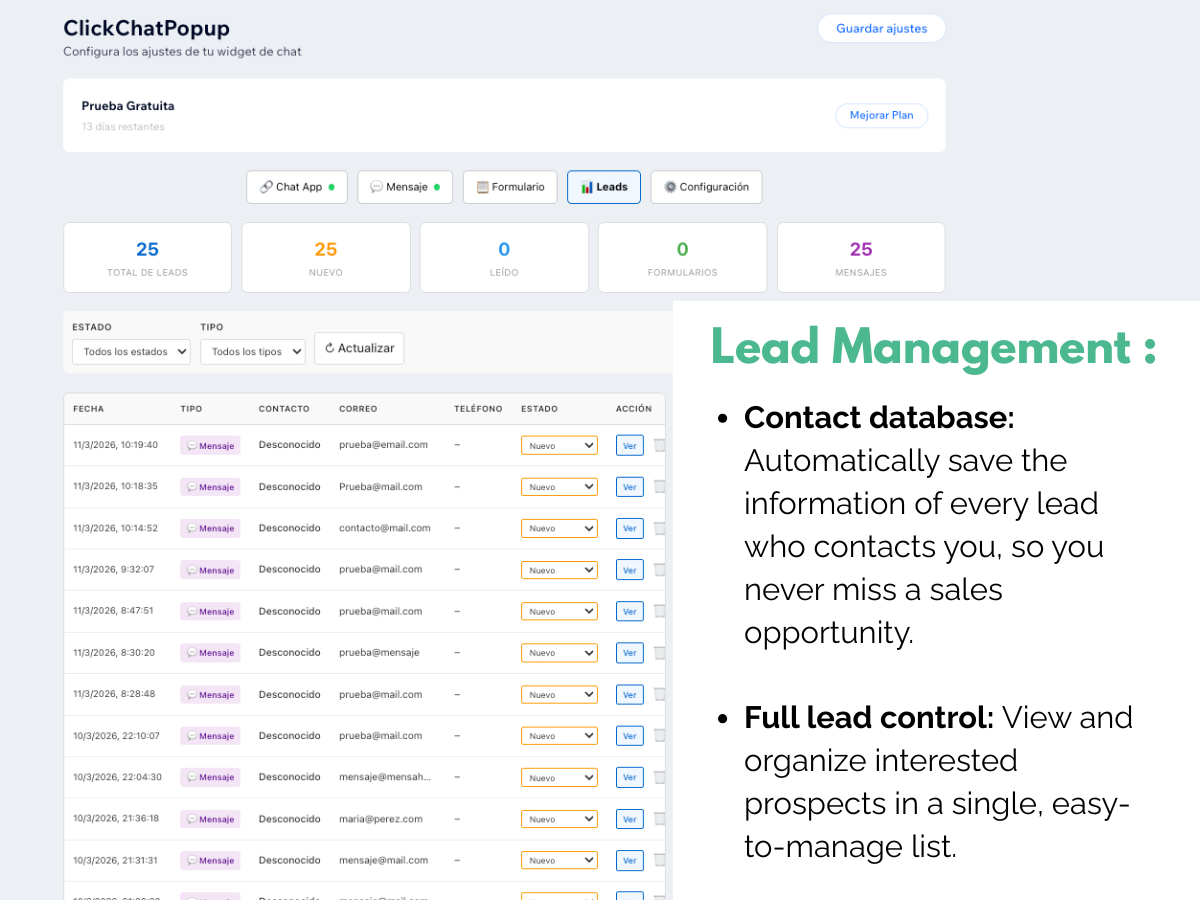The height and width of the screenshot is (900, 1200).
Task: Open the Formulario tab
Action: tap(510, 187)
